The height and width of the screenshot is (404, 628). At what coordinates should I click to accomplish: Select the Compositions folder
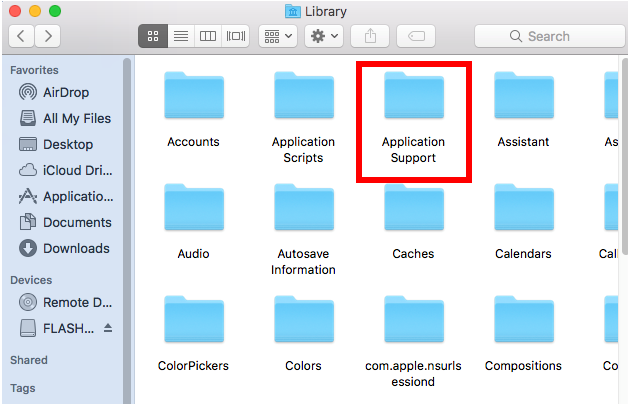coord(524,334)
